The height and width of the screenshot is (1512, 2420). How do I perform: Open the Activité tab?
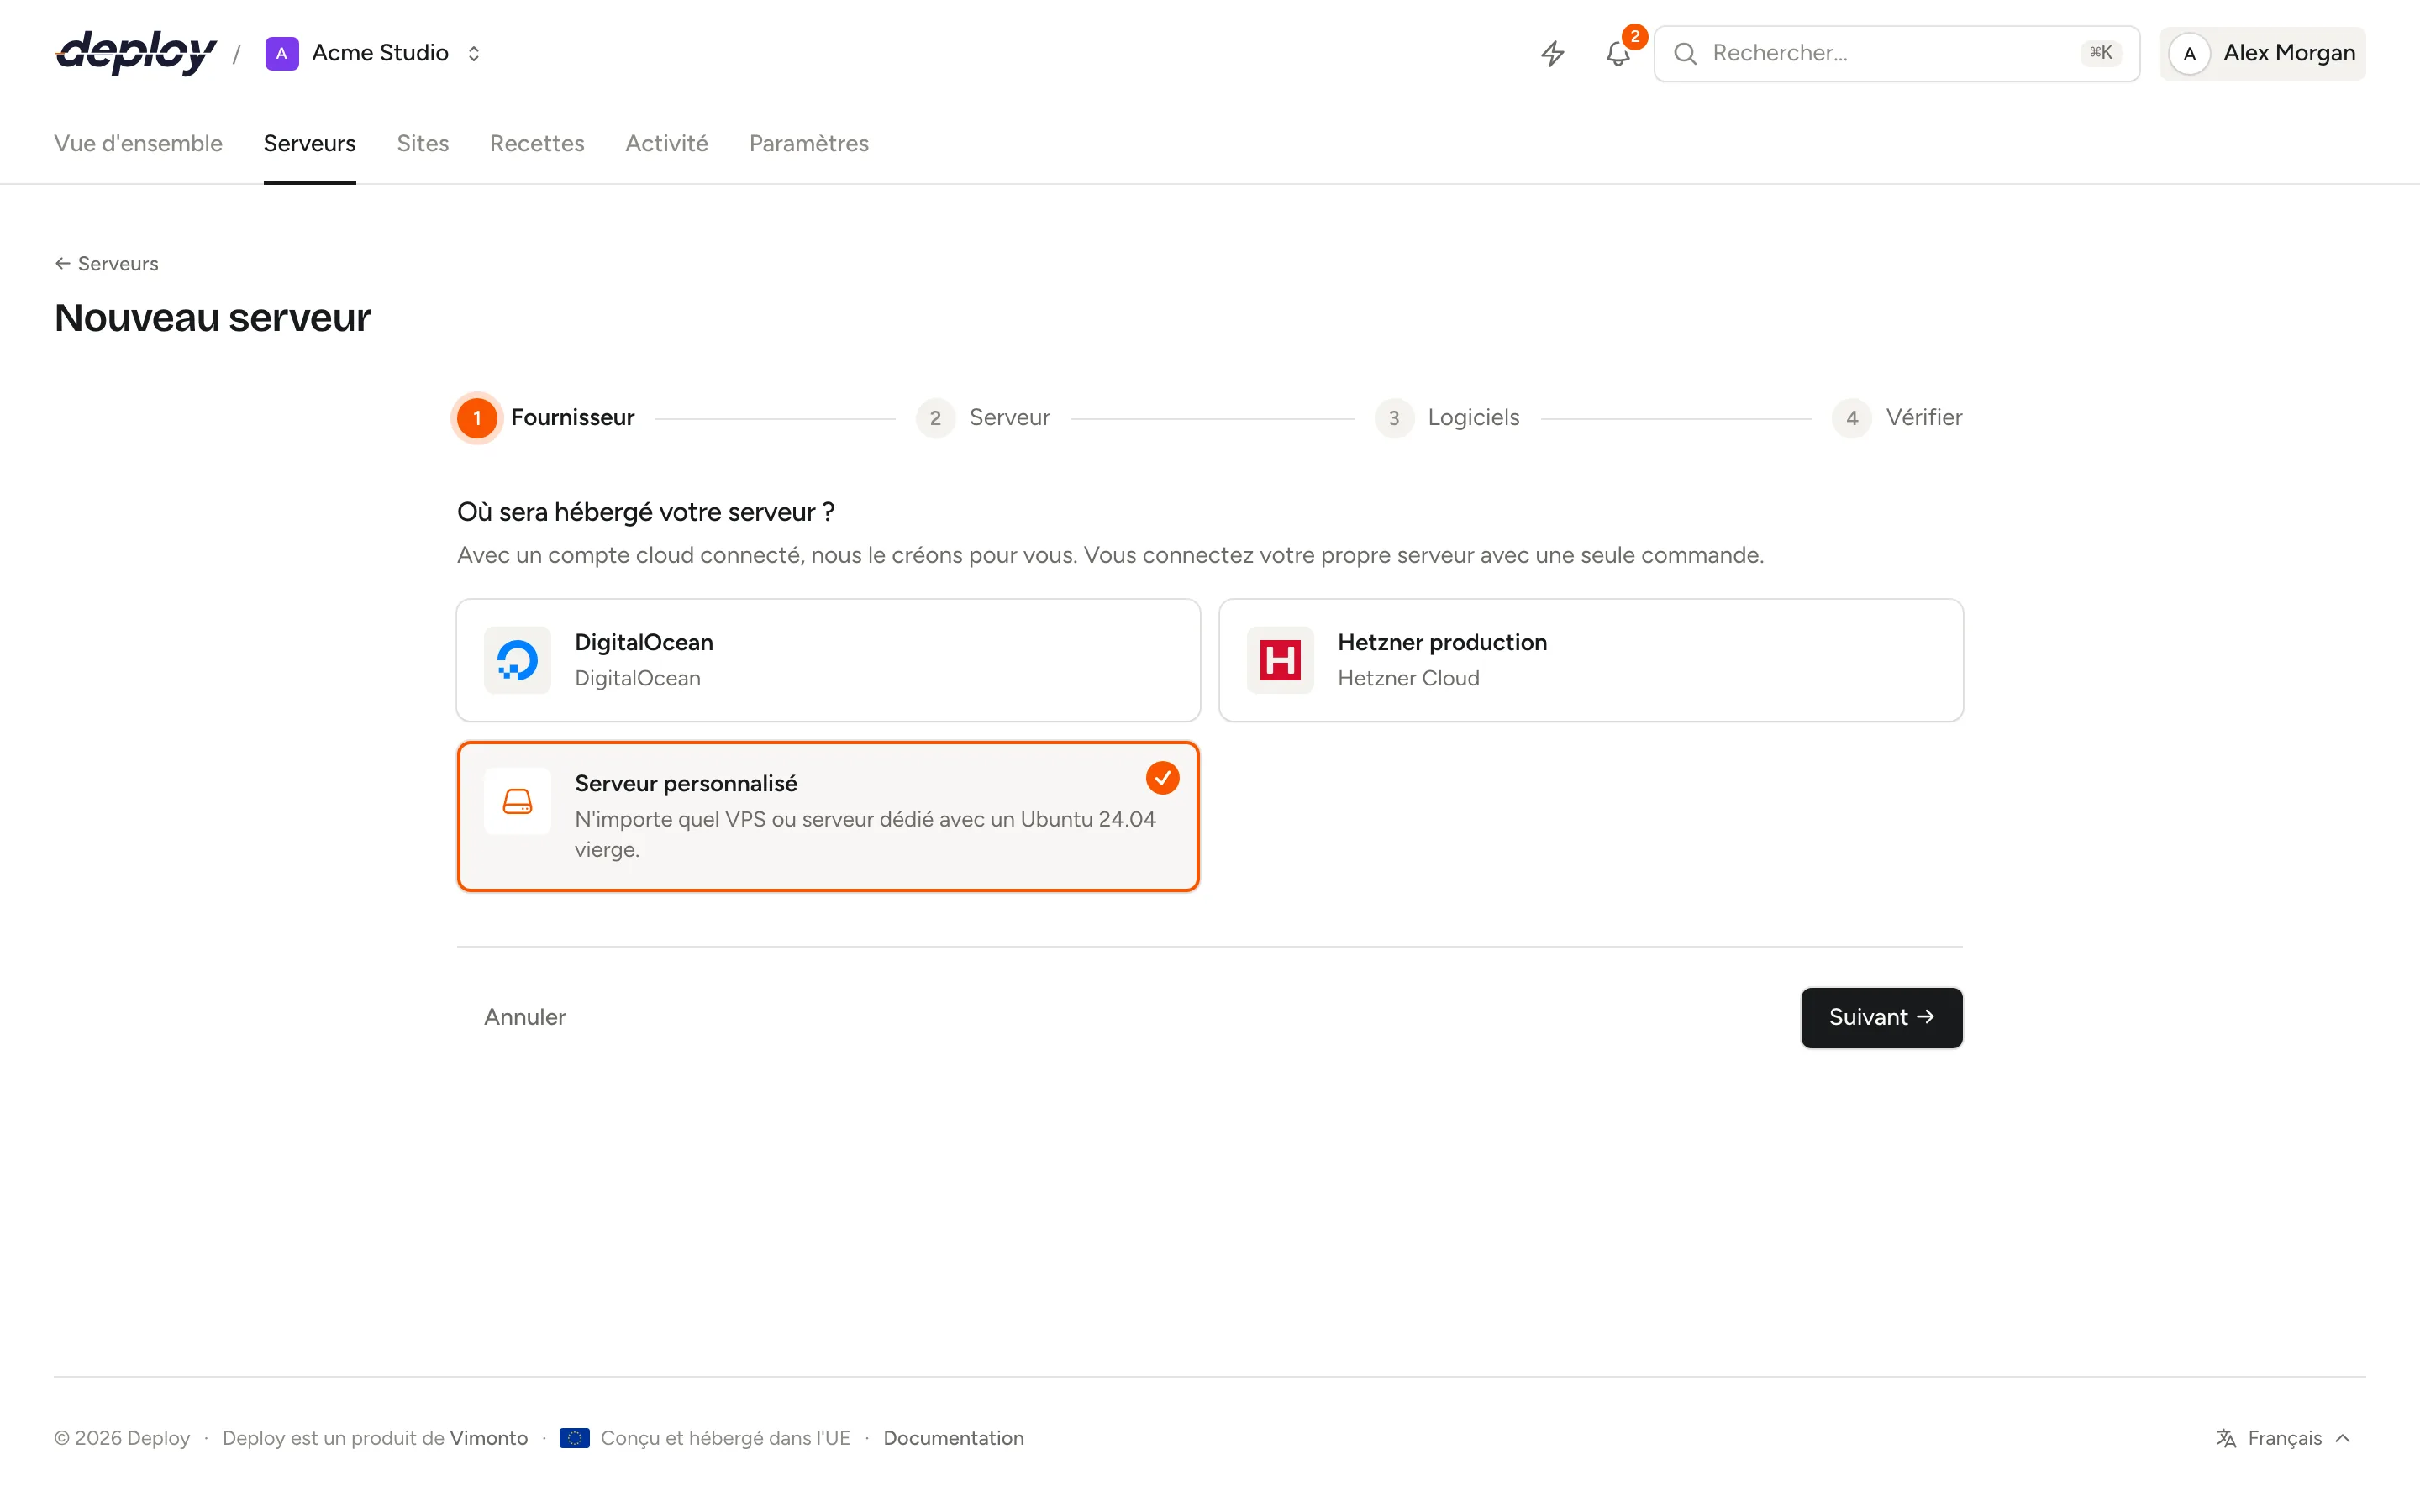(667, 143)
